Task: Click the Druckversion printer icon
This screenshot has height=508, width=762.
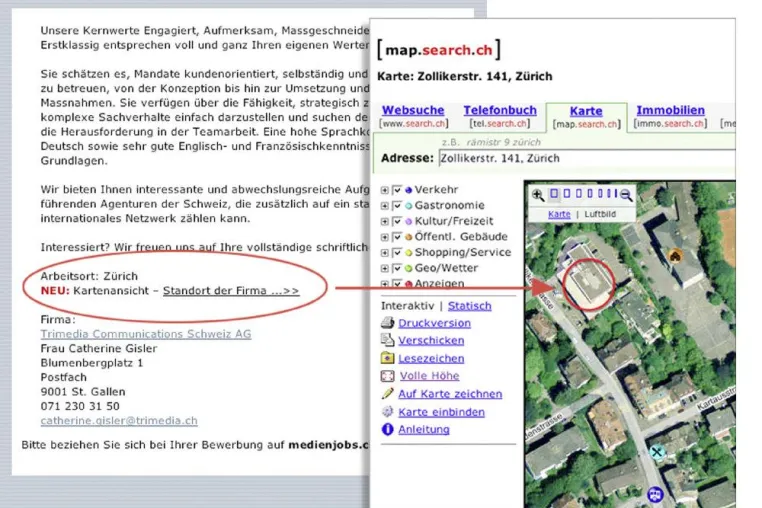Action: pyautogui.click(x=387, y=322)
